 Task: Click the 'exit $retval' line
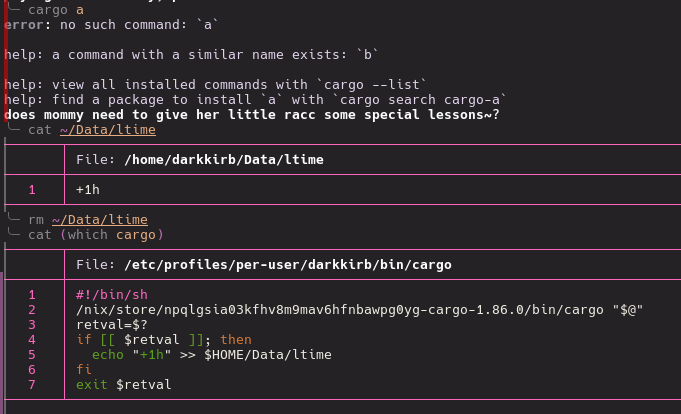123,385
